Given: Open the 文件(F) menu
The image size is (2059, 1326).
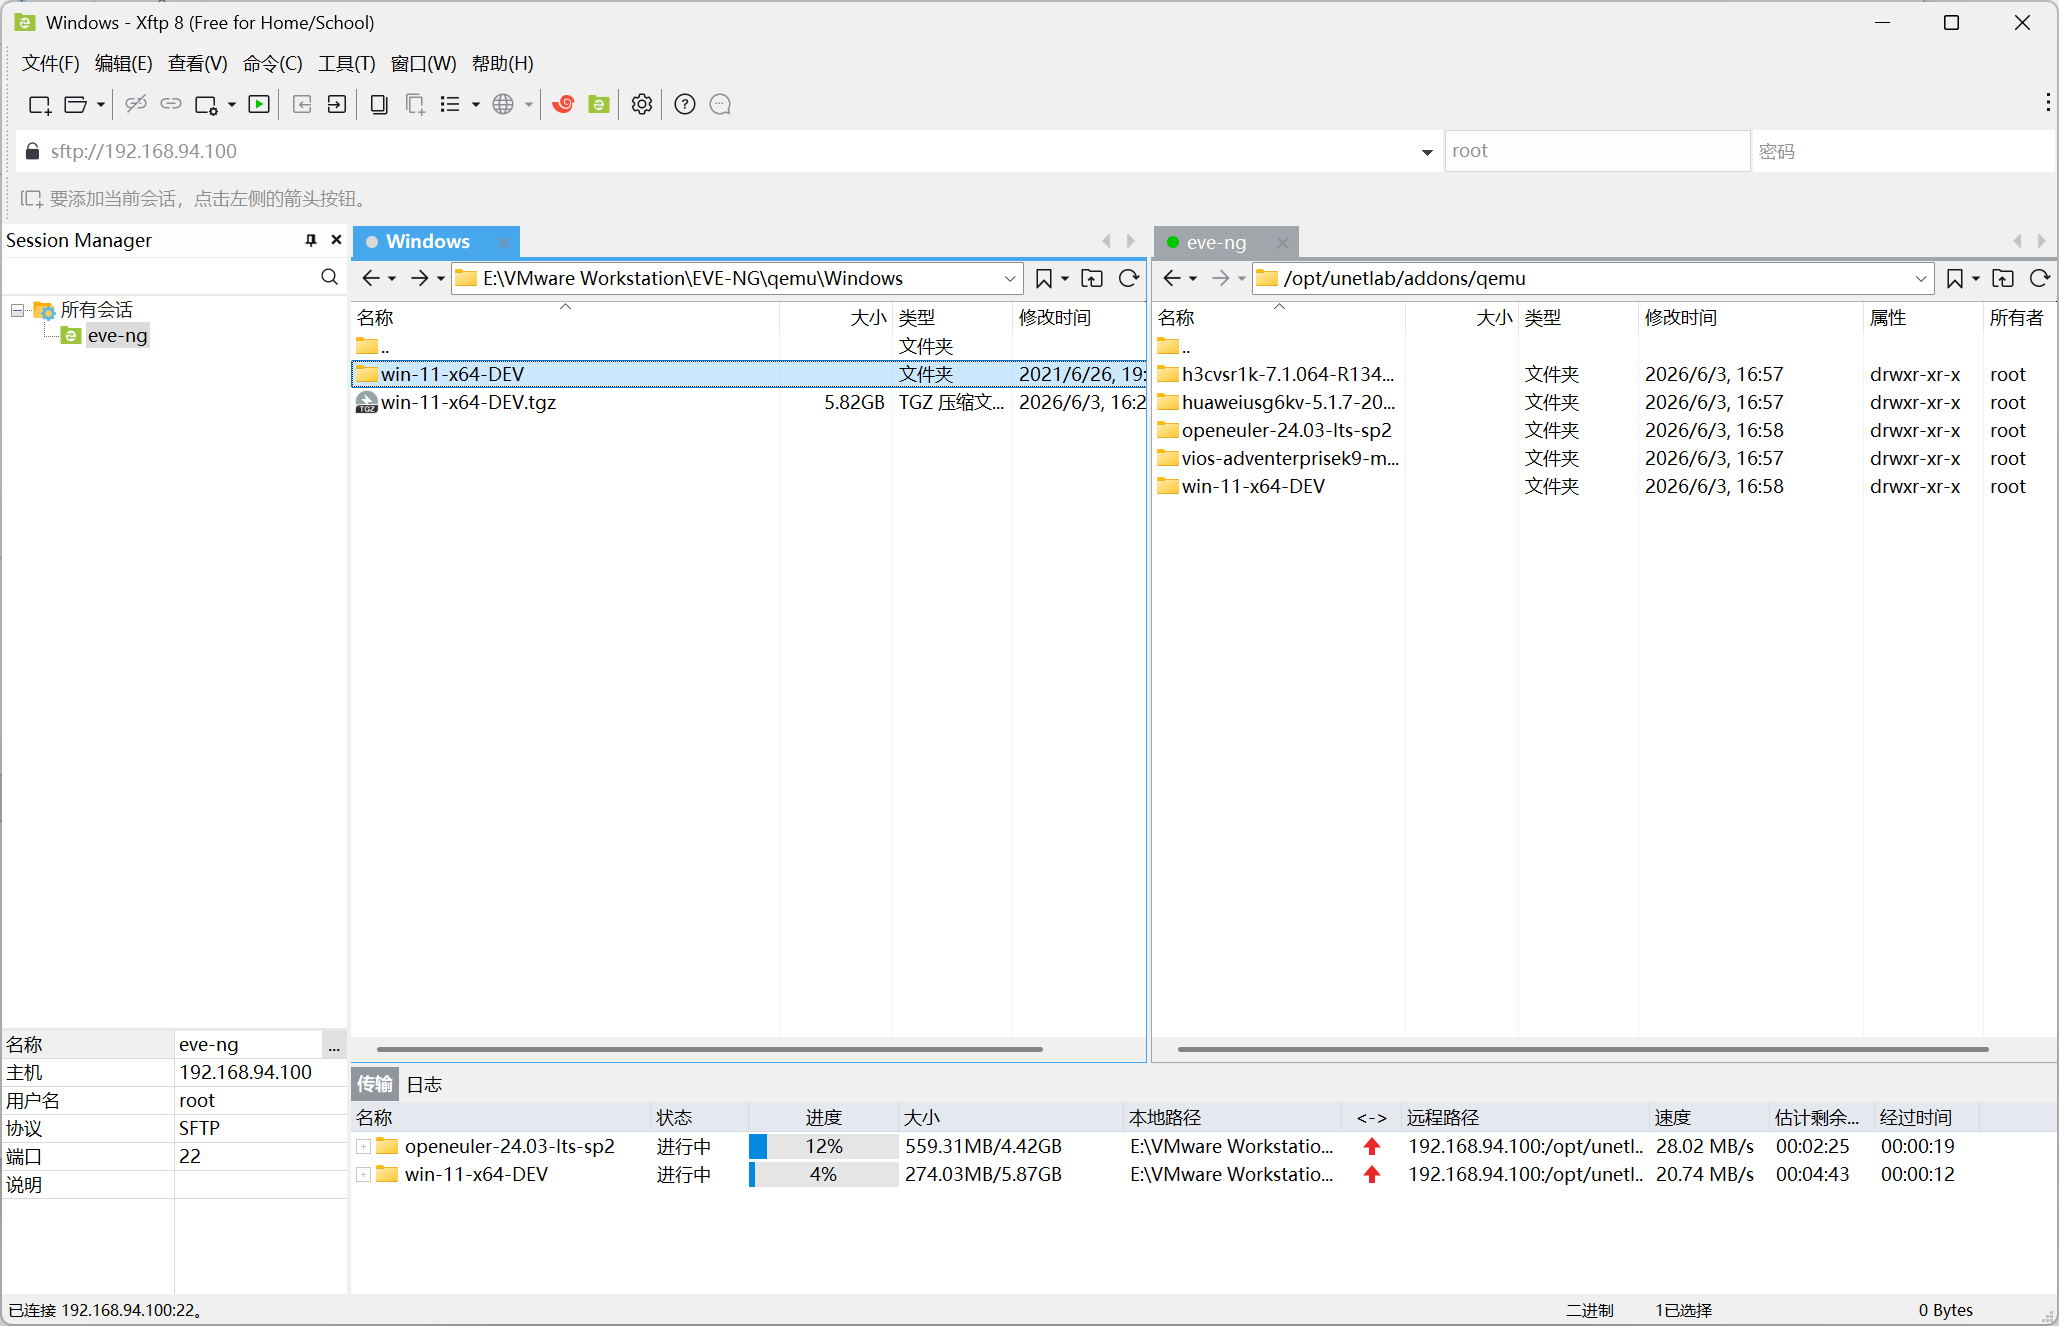Looking at the screenshot, I should pos(51,63).
